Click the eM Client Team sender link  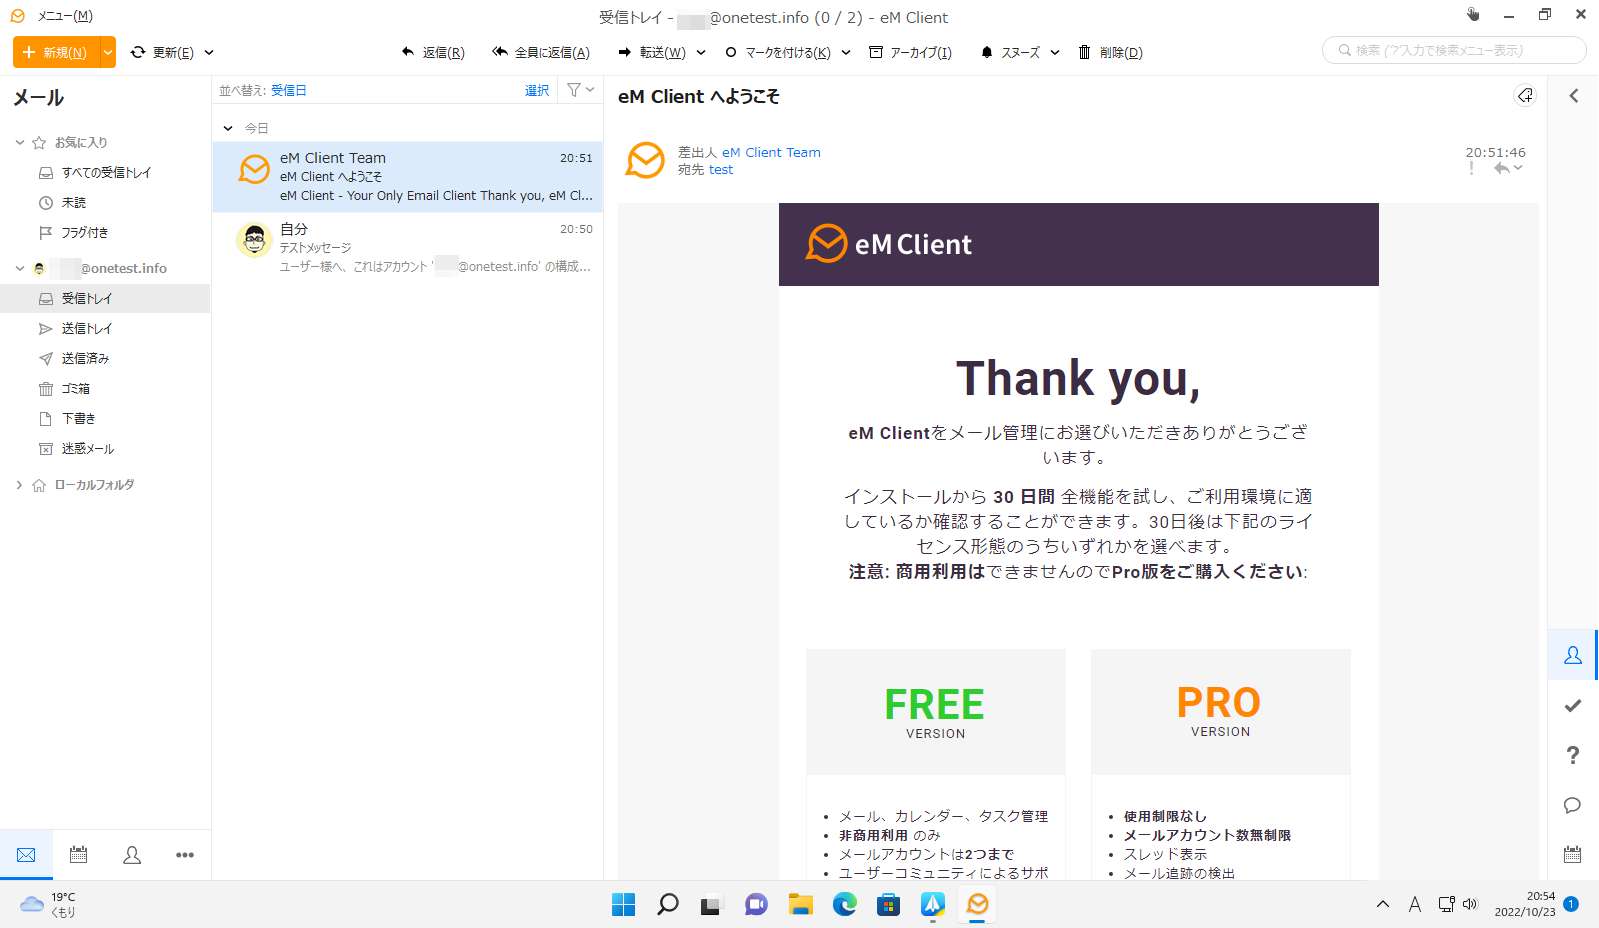[771, 152]
